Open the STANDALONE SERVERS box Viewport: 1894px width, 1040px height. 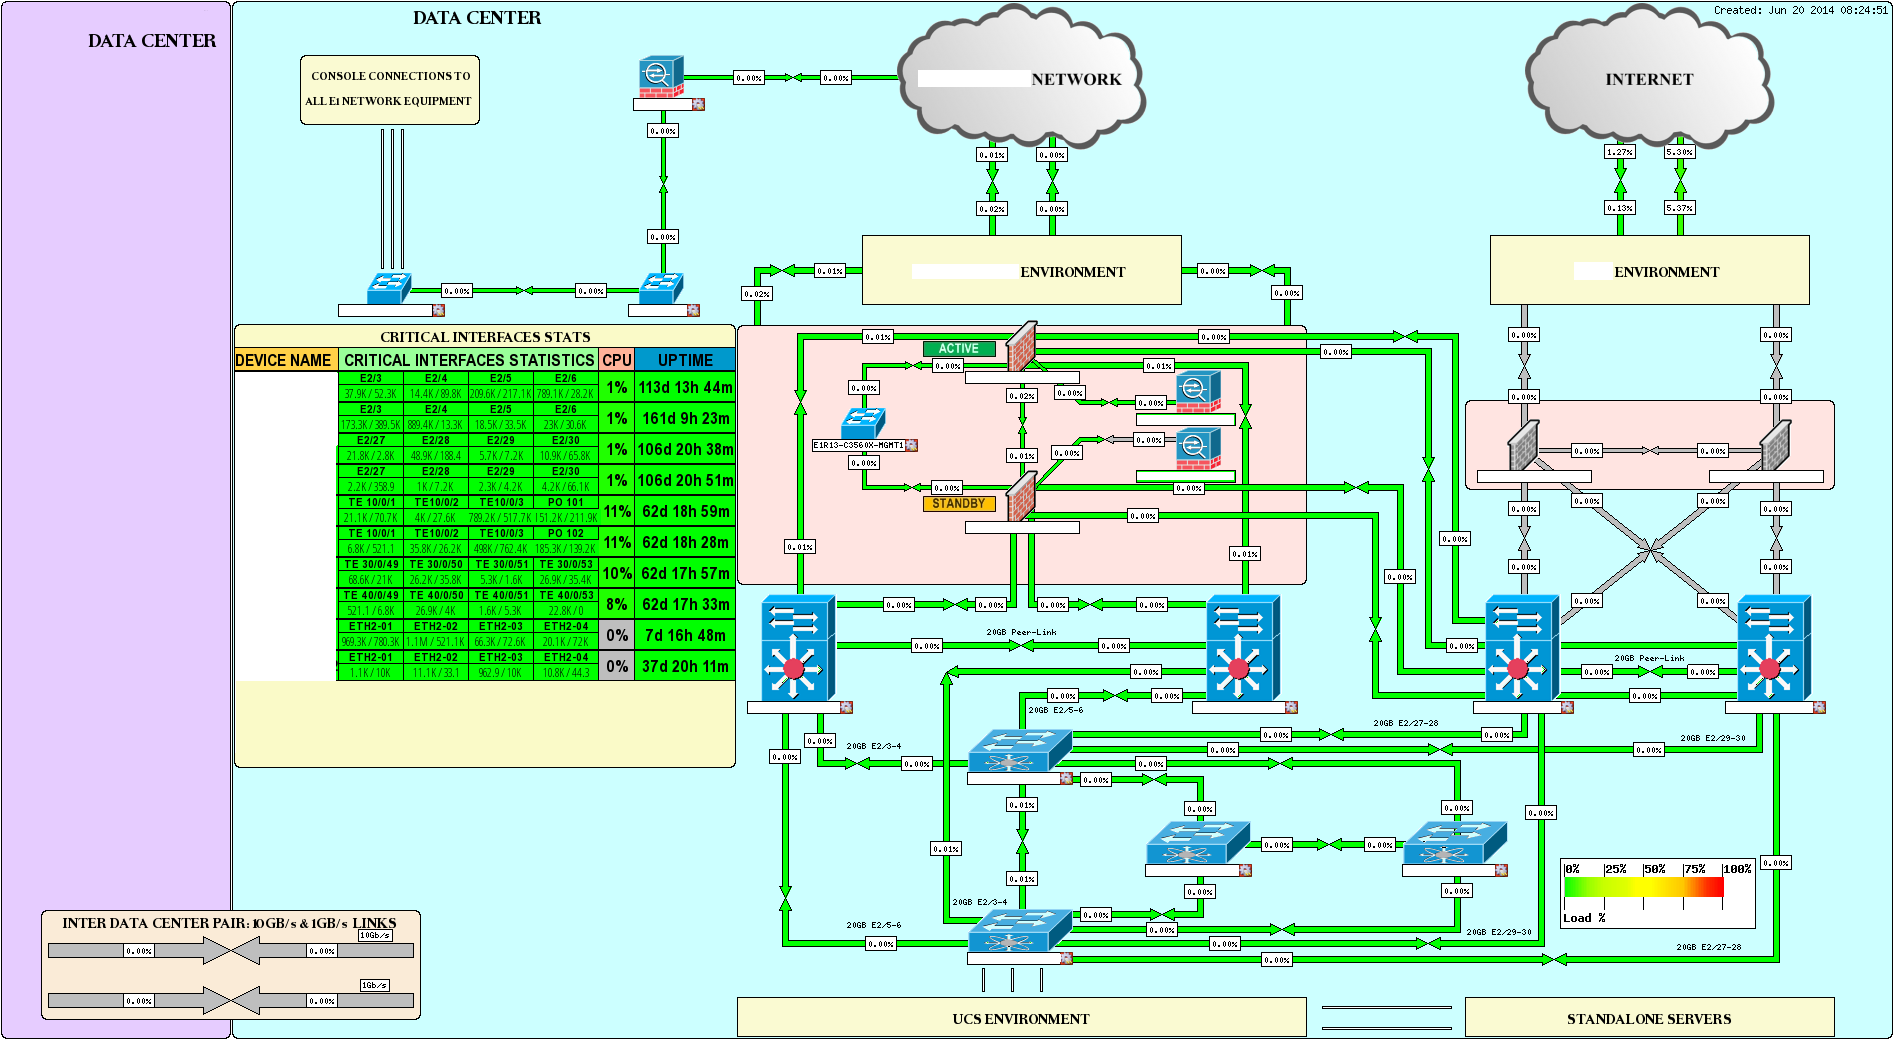[1649, 1018]
